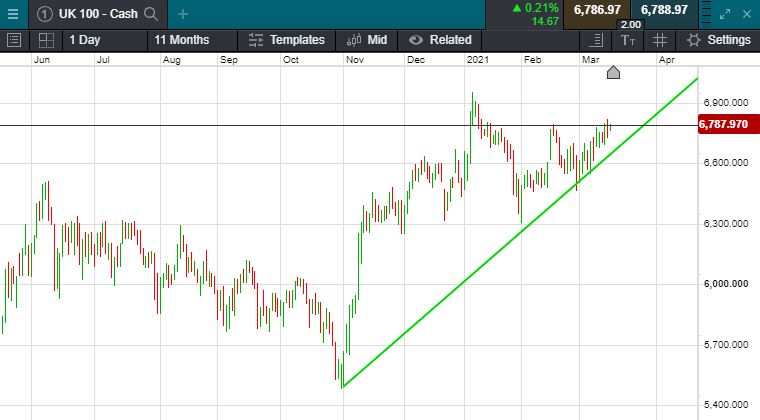Add a new chart tab with plus
Image resolution: width=760 pixels, height=420 pixels.
click(183, 14)
